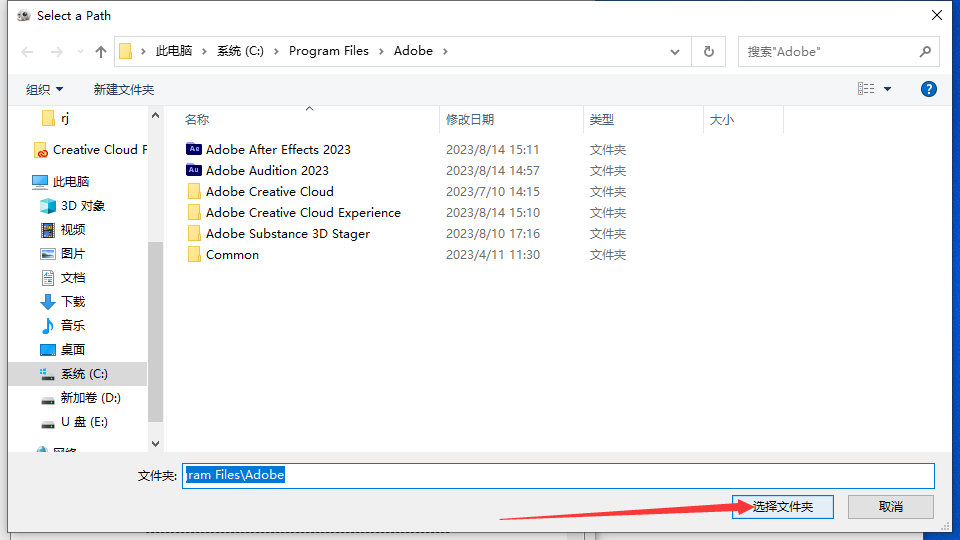
Task: Open the Adobe After Effects 2023 folder
Action: (277, 149)
